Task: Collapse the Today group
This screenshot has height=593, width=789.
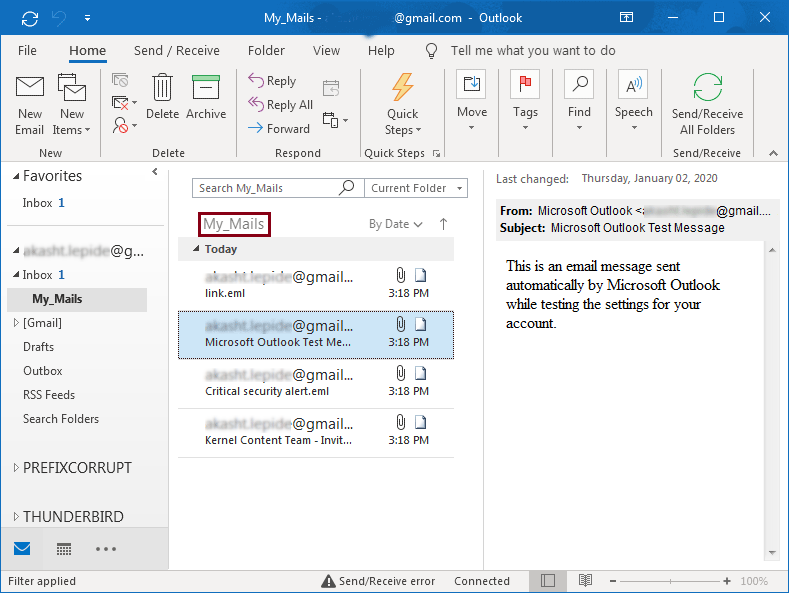Action: tap(196, 249)
